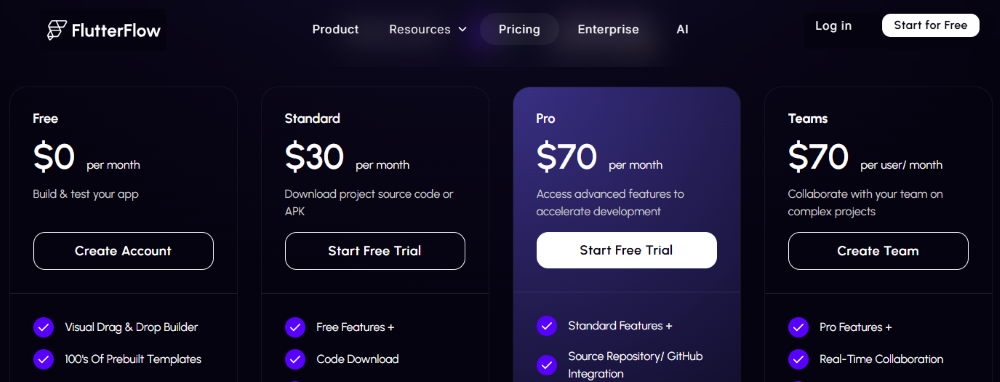Open the AI navigation link
This screenshot has width=1000, height=382.
click(682, 29)
